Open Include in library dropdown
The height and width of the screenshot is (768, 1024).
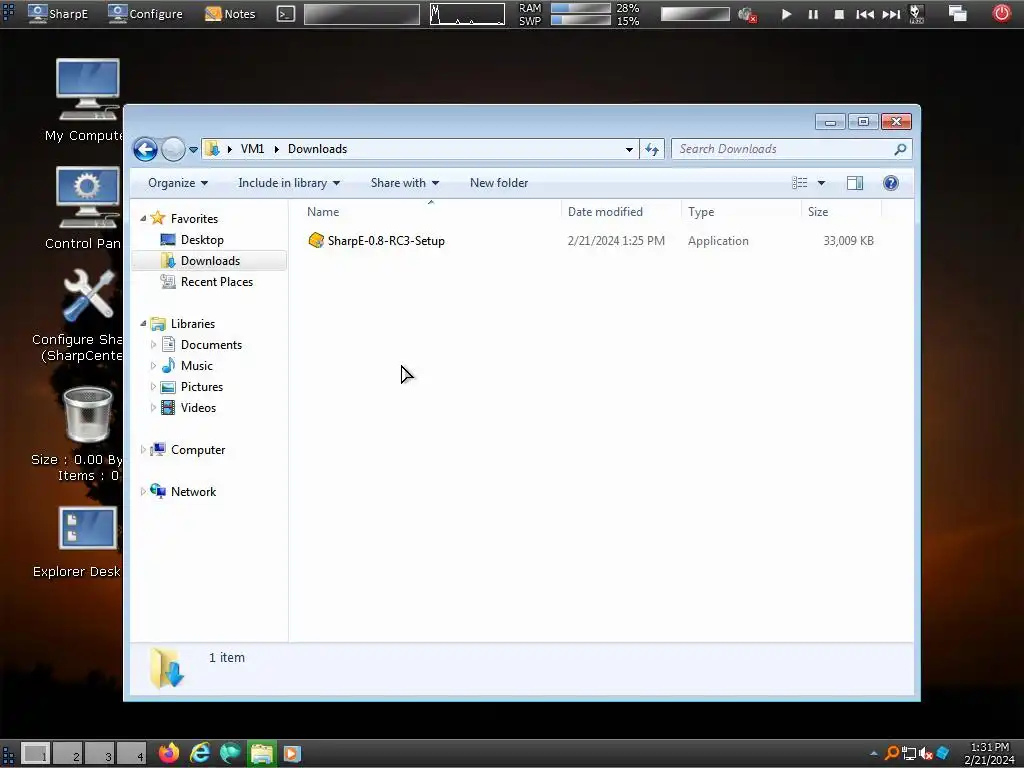click(x=289, y=183)
